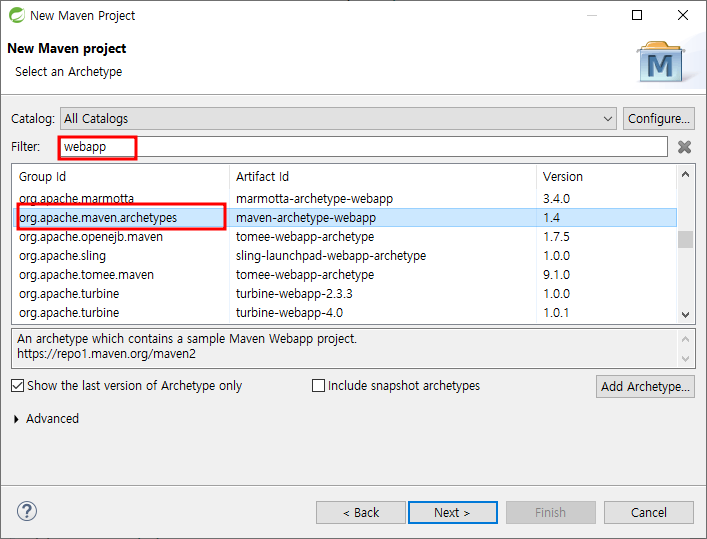Click archetype list scroll down arrow
The height and width of the screenshot is (539, 707).
click(685, 314)
